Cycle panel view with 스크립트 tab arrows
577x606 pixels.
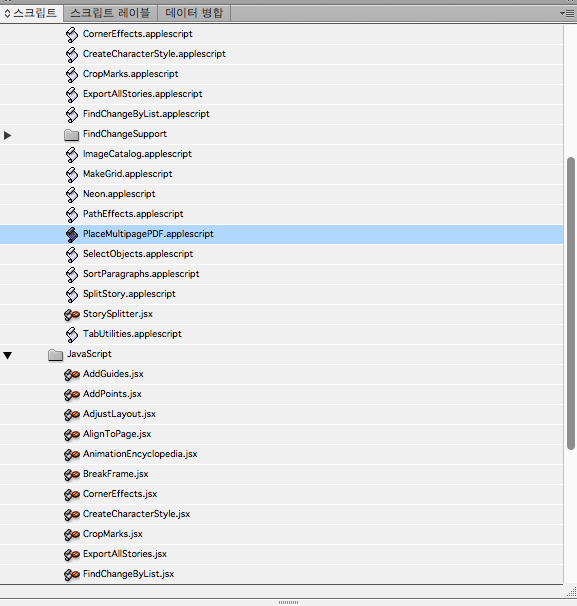coord(7,14)
